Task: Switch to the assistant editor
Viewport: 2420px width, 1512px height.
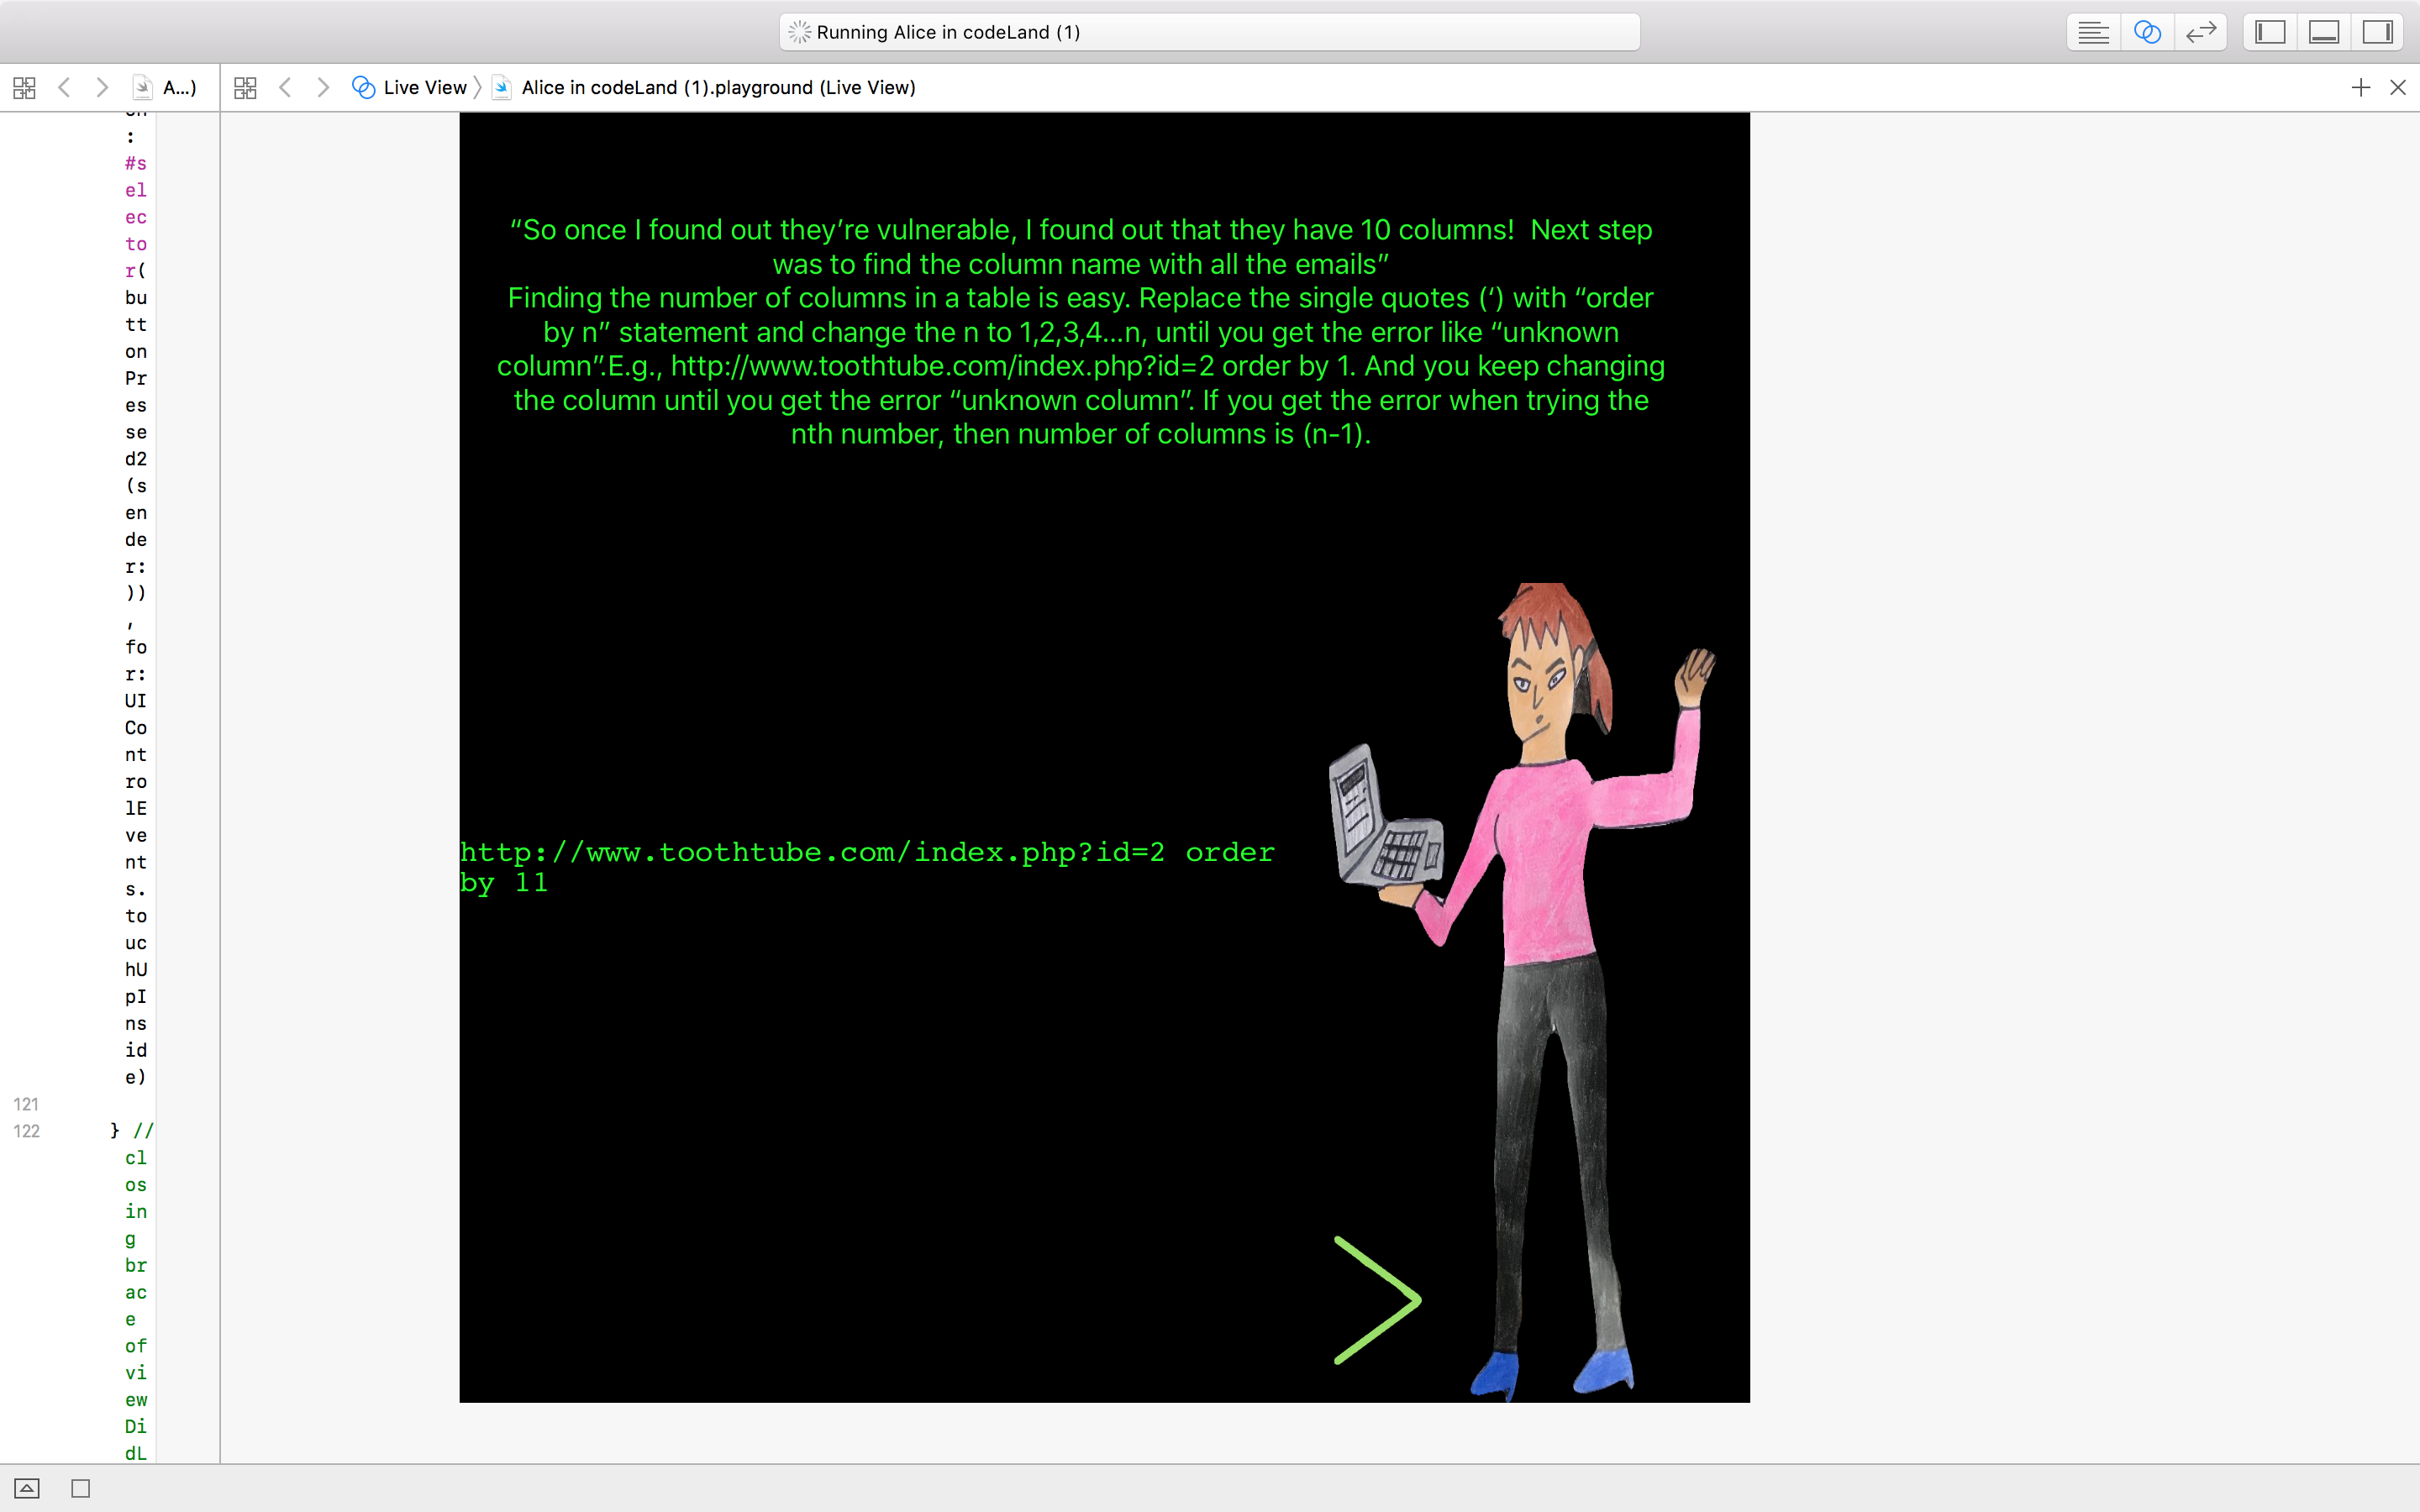Action: 2146,32
